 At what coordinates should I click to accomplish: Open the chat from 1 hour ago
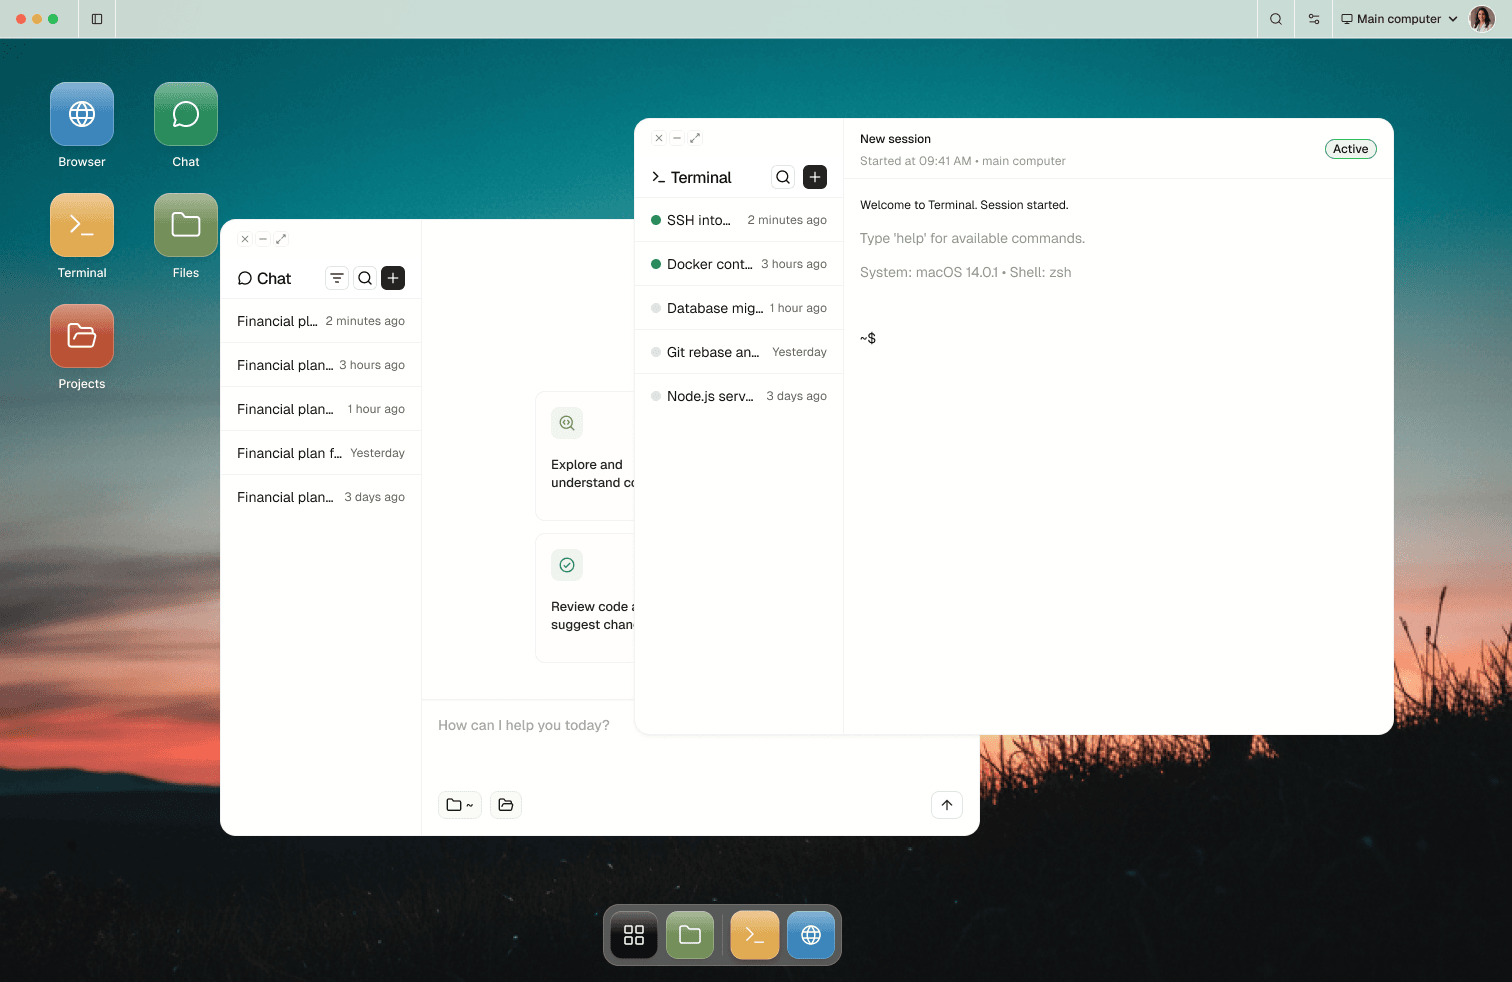point(321,409)
